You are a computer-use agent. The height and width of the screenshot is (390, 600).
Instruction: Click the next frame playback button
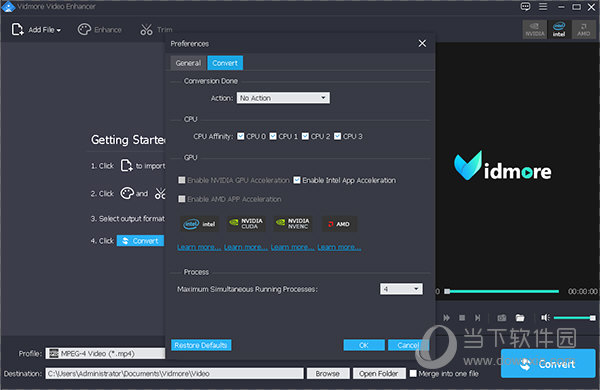(x=478, y=318)
